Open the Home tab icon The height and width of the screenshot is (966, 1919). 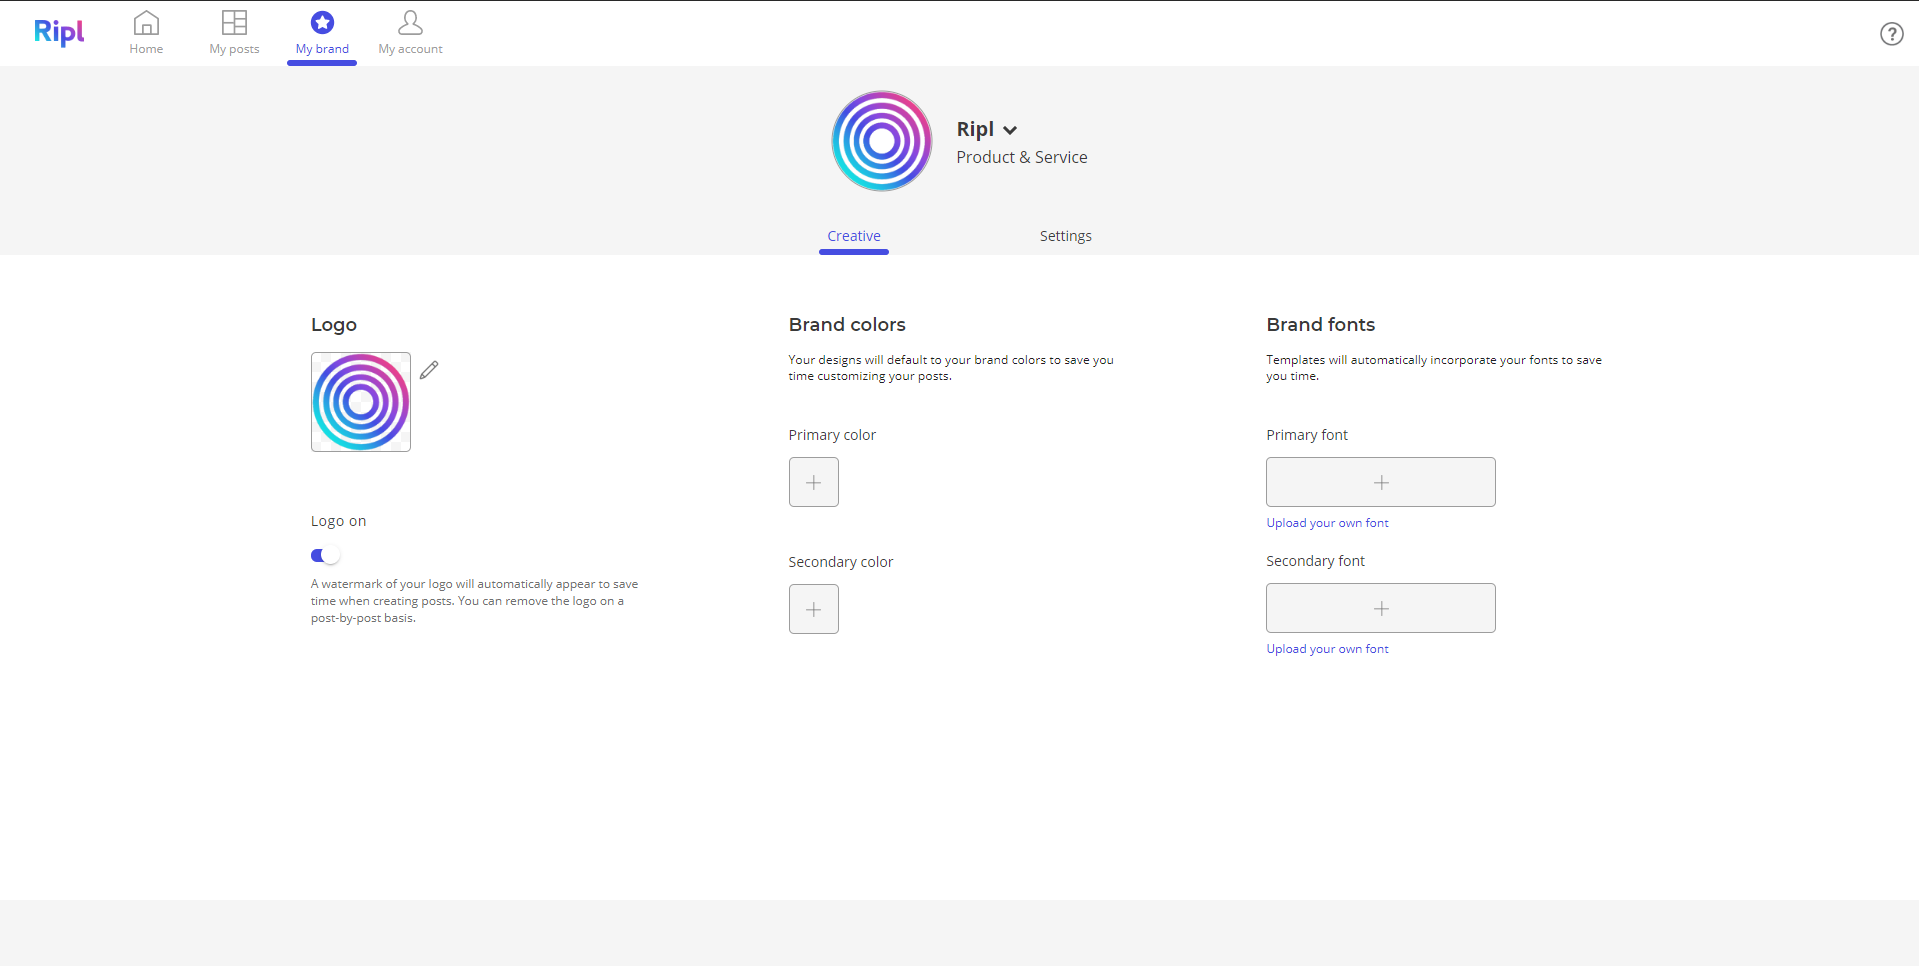pyautogui.click(x=146, y=21)
